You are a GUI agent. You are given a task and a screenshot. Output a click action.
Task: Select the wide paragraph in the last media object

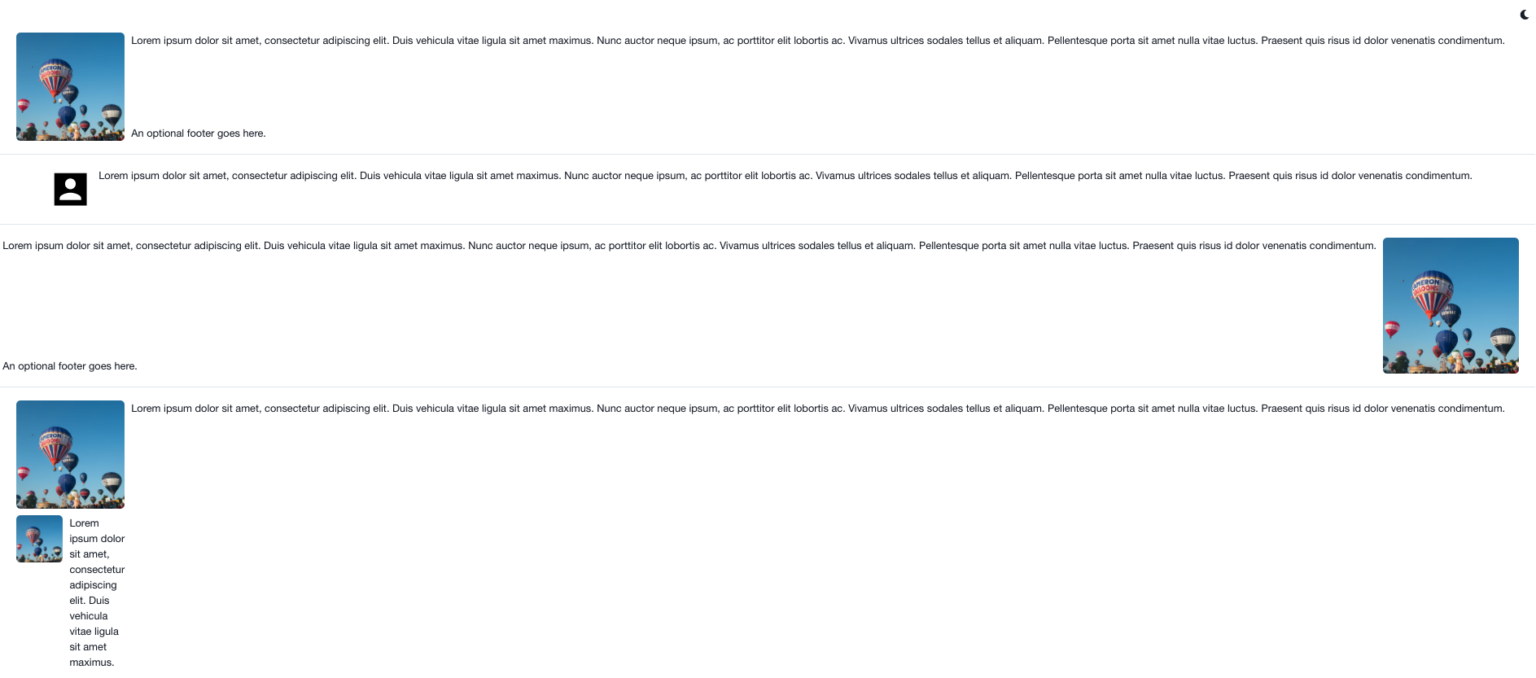pyautogui.click(x=818, y=408)
